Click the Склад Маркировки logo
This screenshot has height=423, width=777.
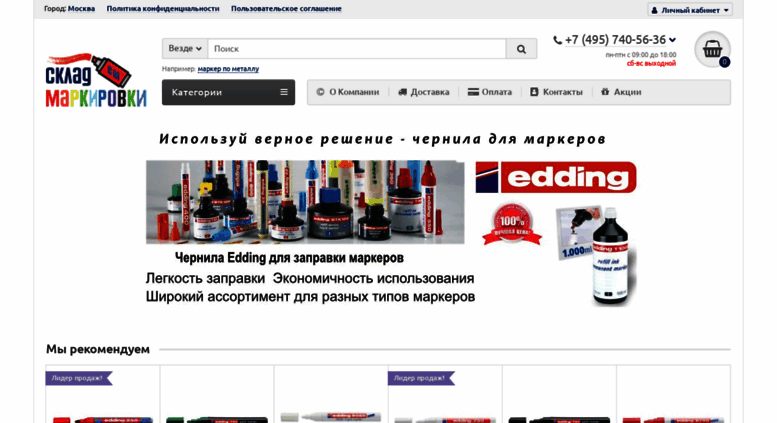pyautogui.click(x=96, y=80)
